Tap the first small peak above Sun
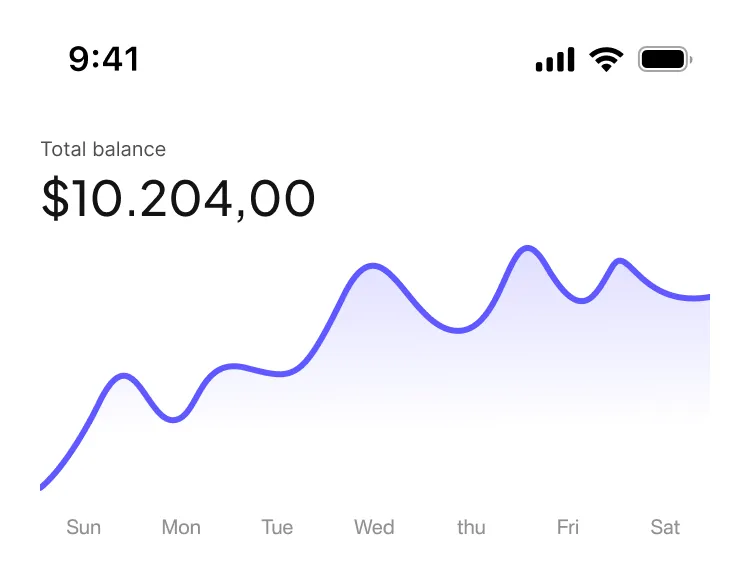The height and width of the screenshot is (574, 750). point(124,376)
